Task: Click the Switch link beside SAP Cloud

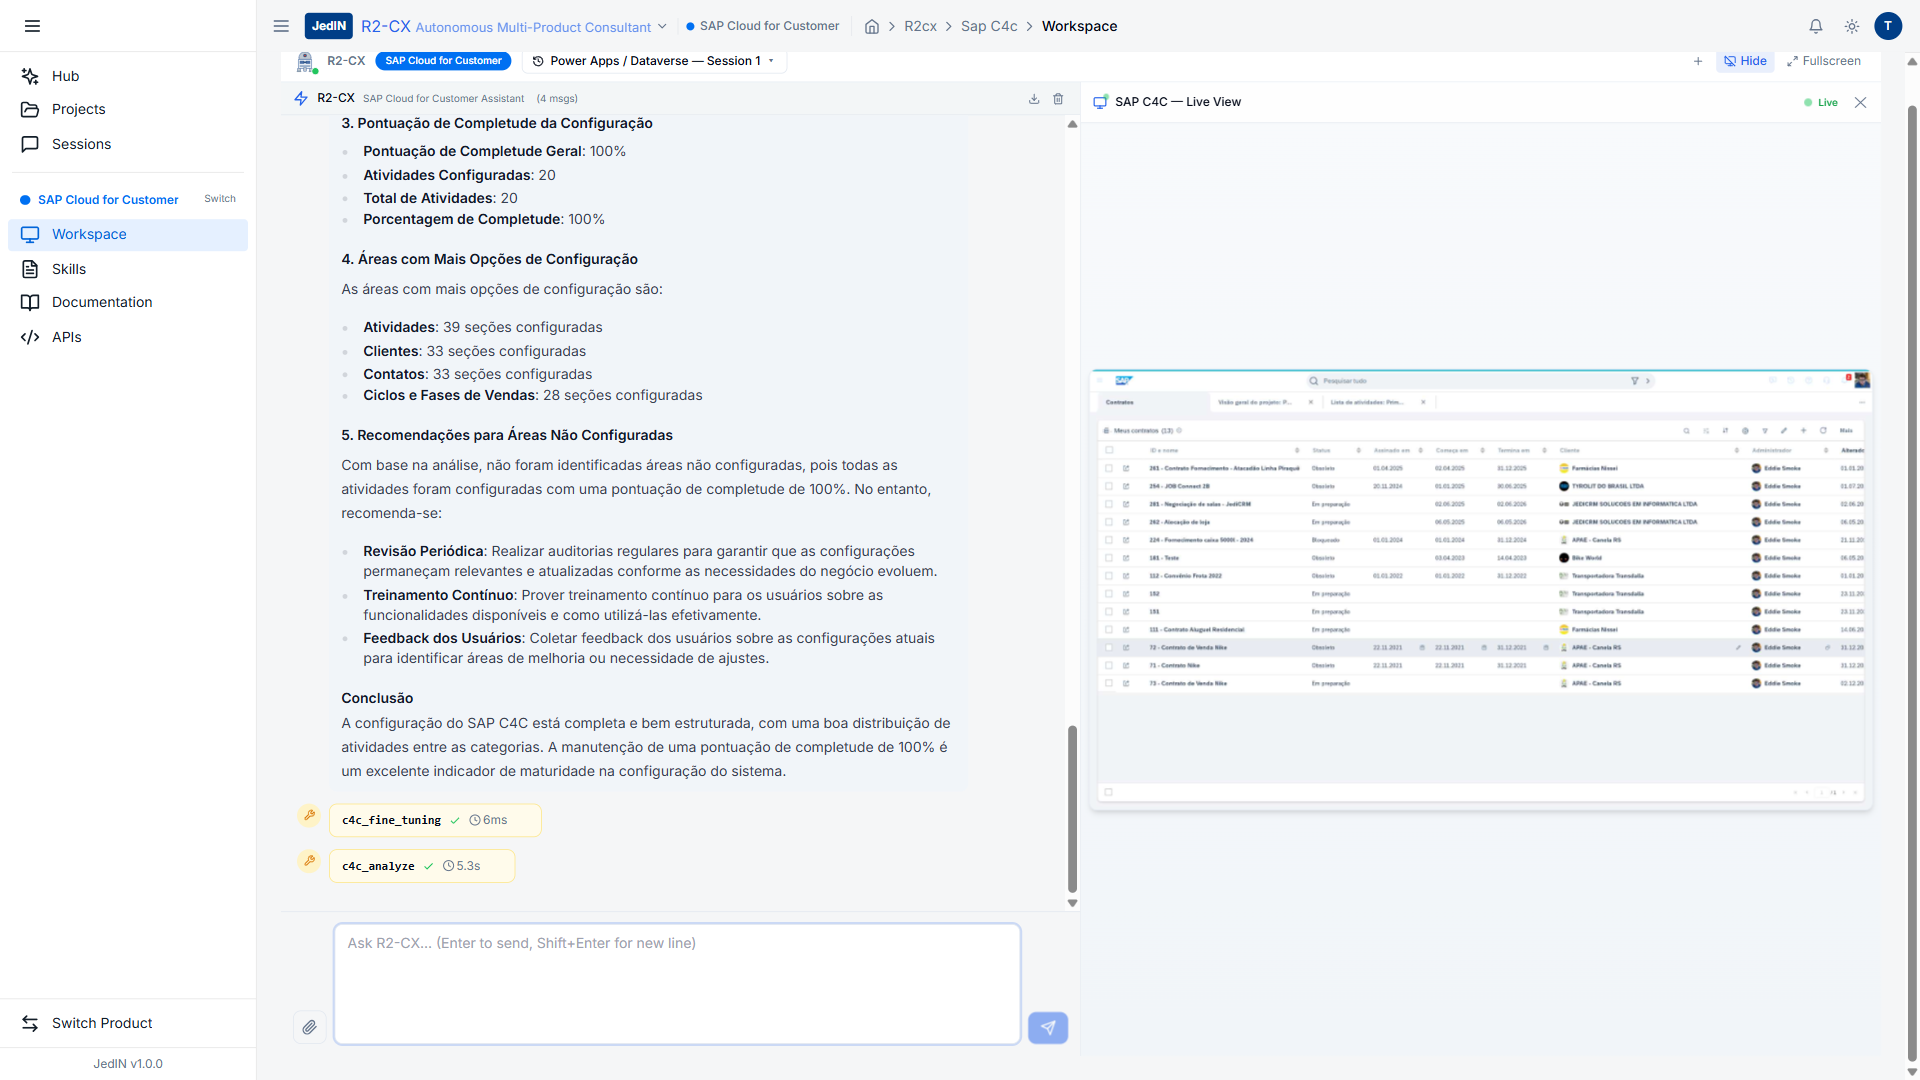Action: coord(220,199)
